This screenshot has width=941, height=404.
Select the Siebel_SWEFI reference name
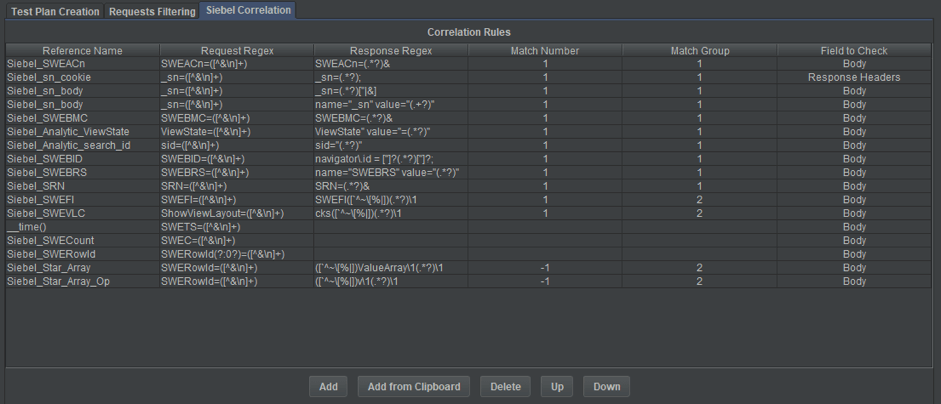pos(83,200)
